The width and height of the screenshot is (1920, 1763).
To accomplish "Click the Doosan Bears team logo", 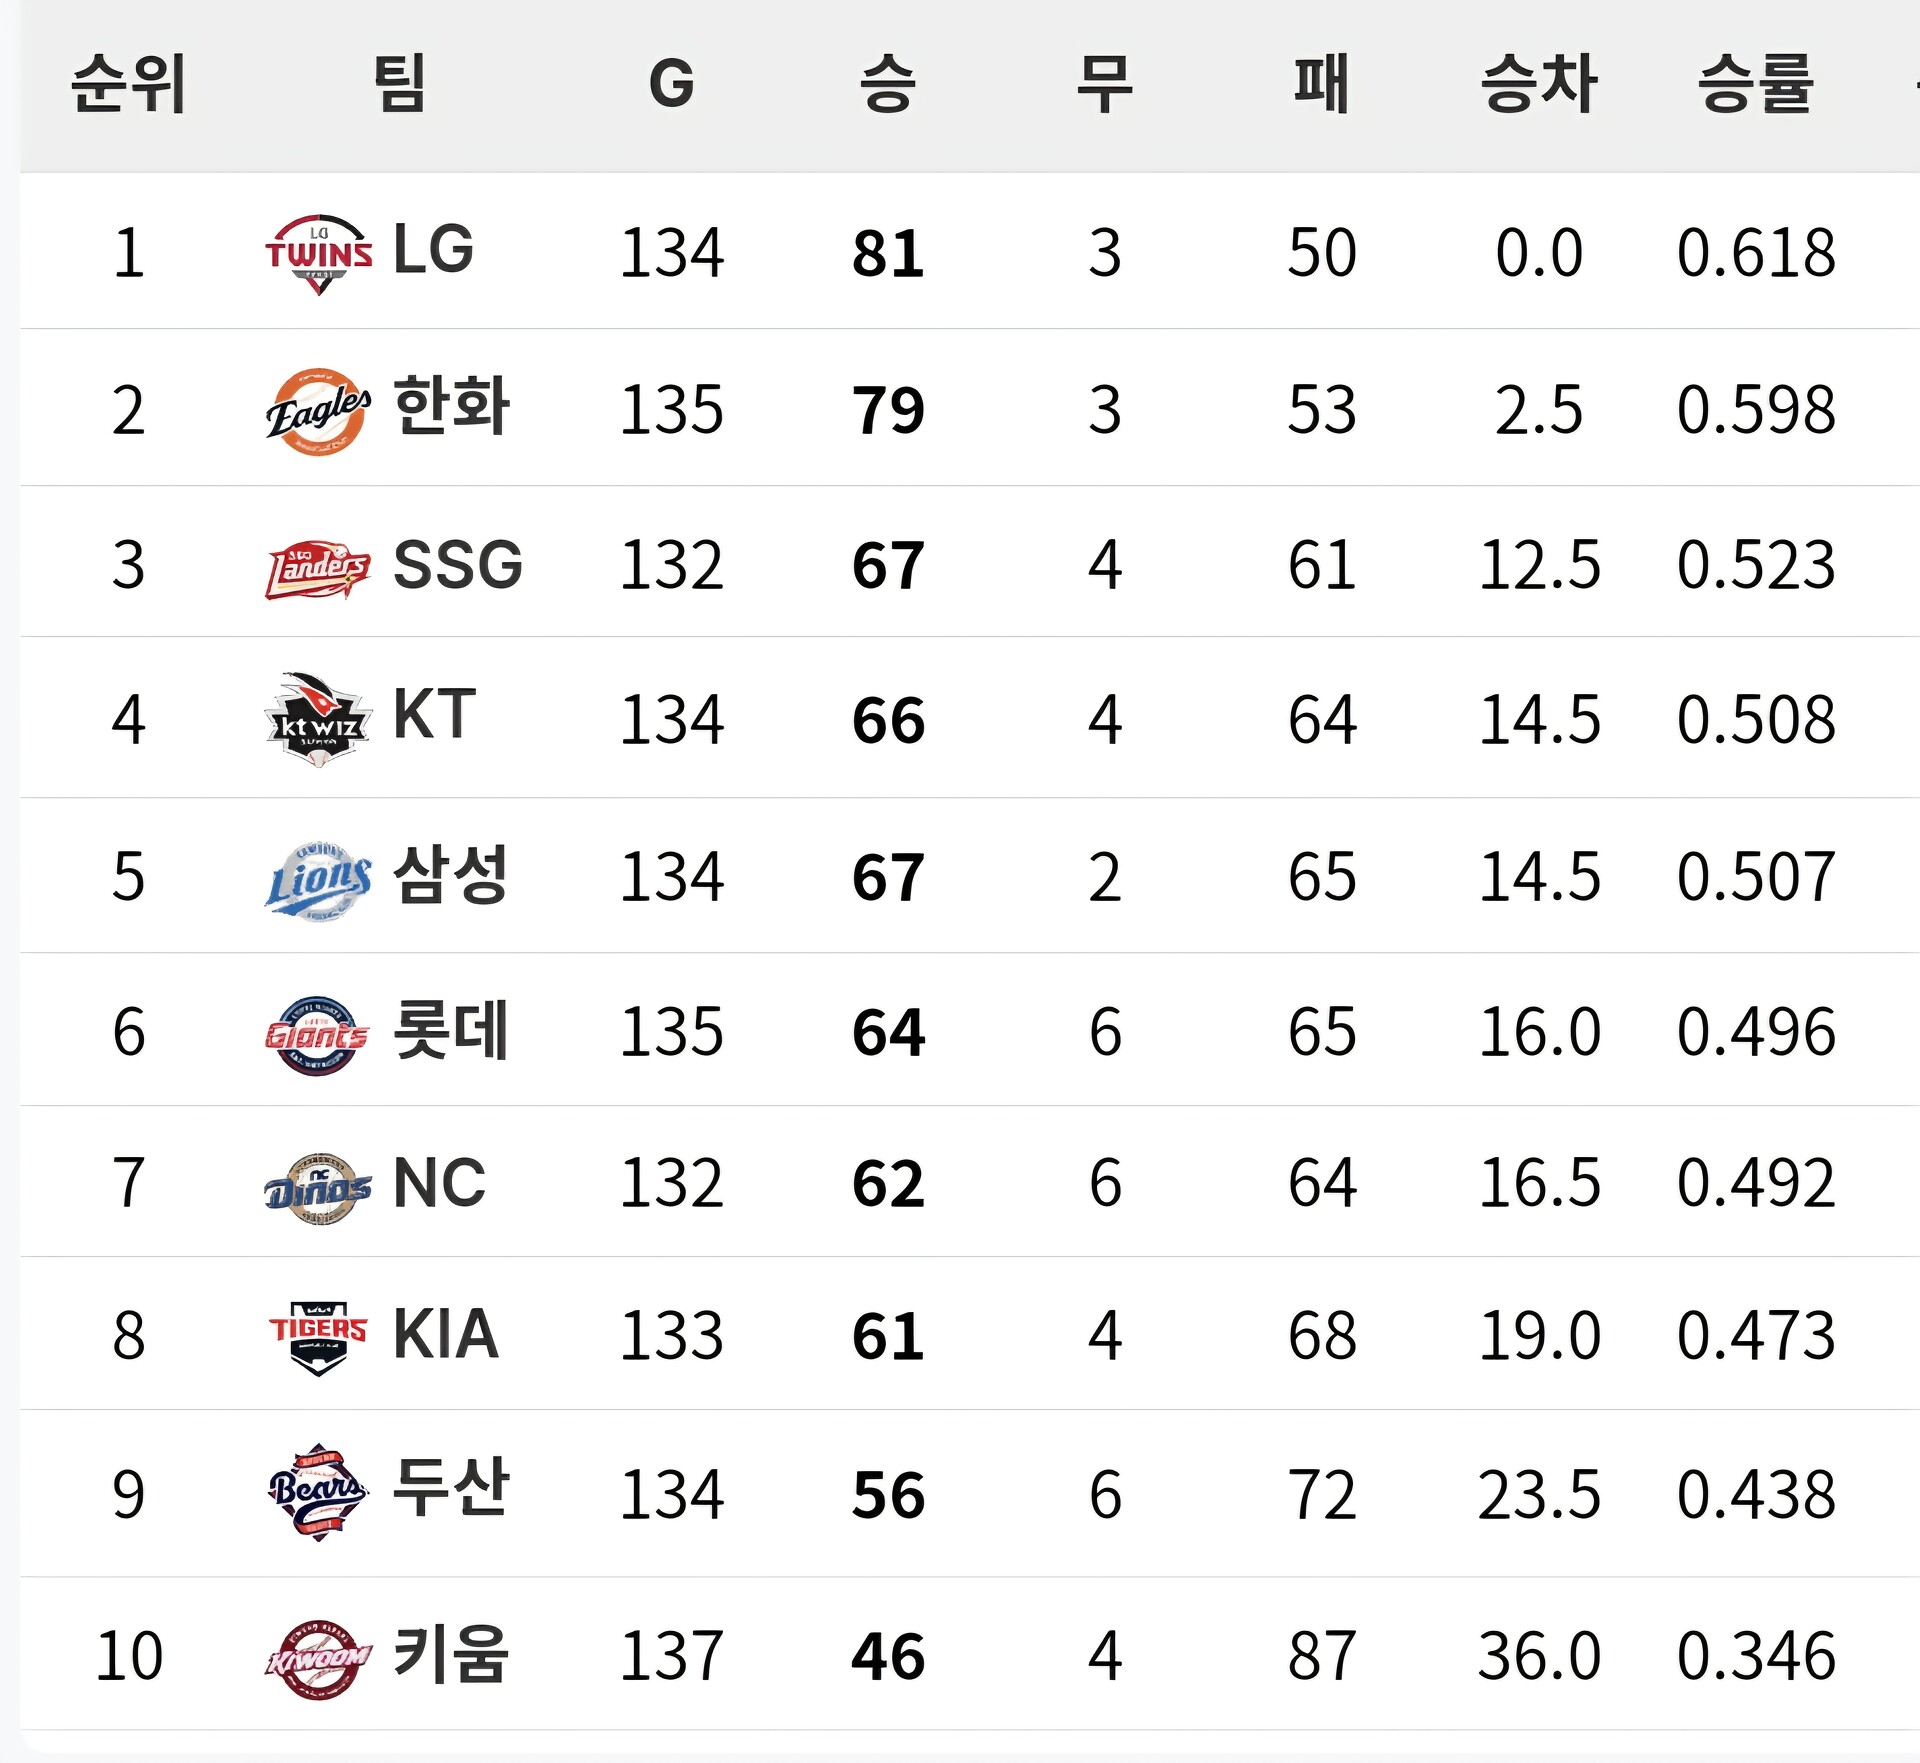I will coord(318,1492).
